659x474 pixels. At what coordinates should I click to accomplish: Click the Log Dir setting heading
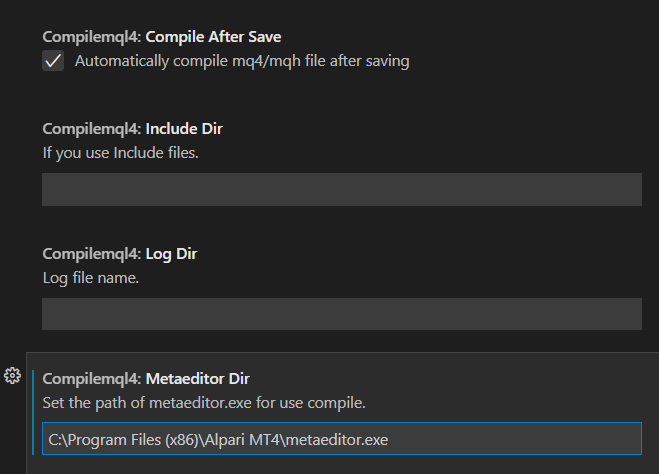click(x=120, y=254)
